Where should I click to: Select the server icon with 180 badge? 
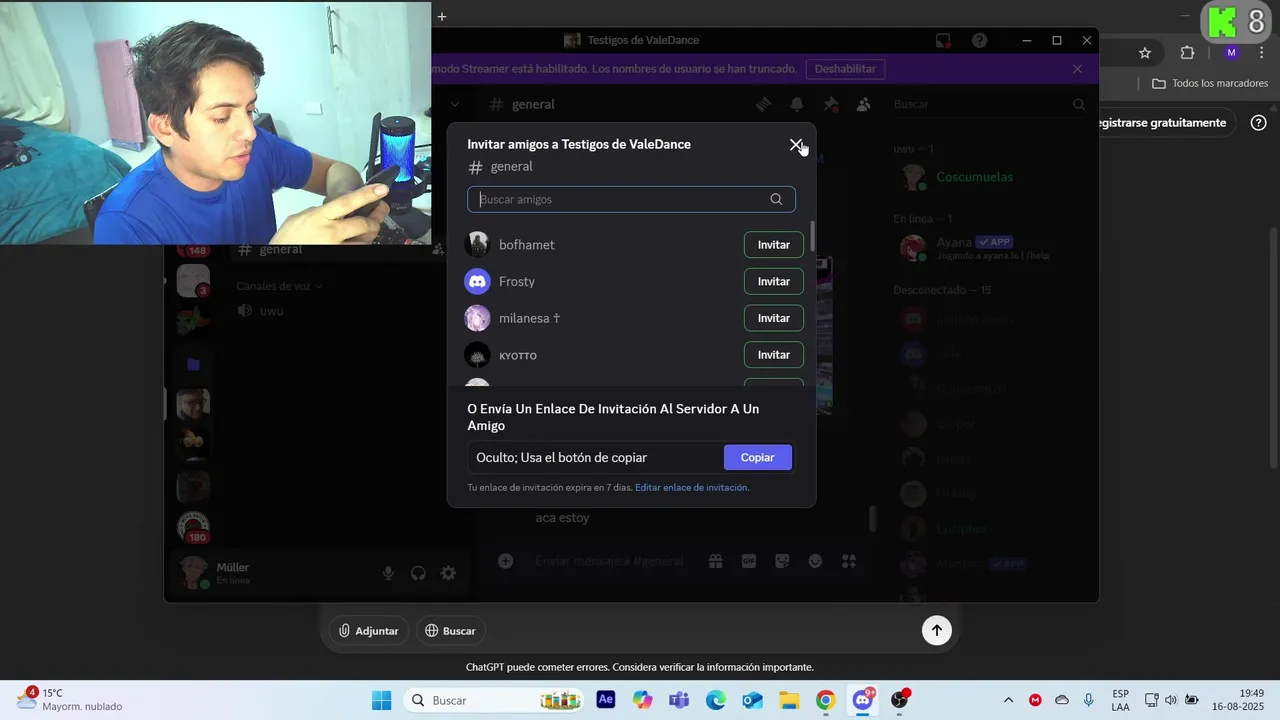(x=193, y=526)
